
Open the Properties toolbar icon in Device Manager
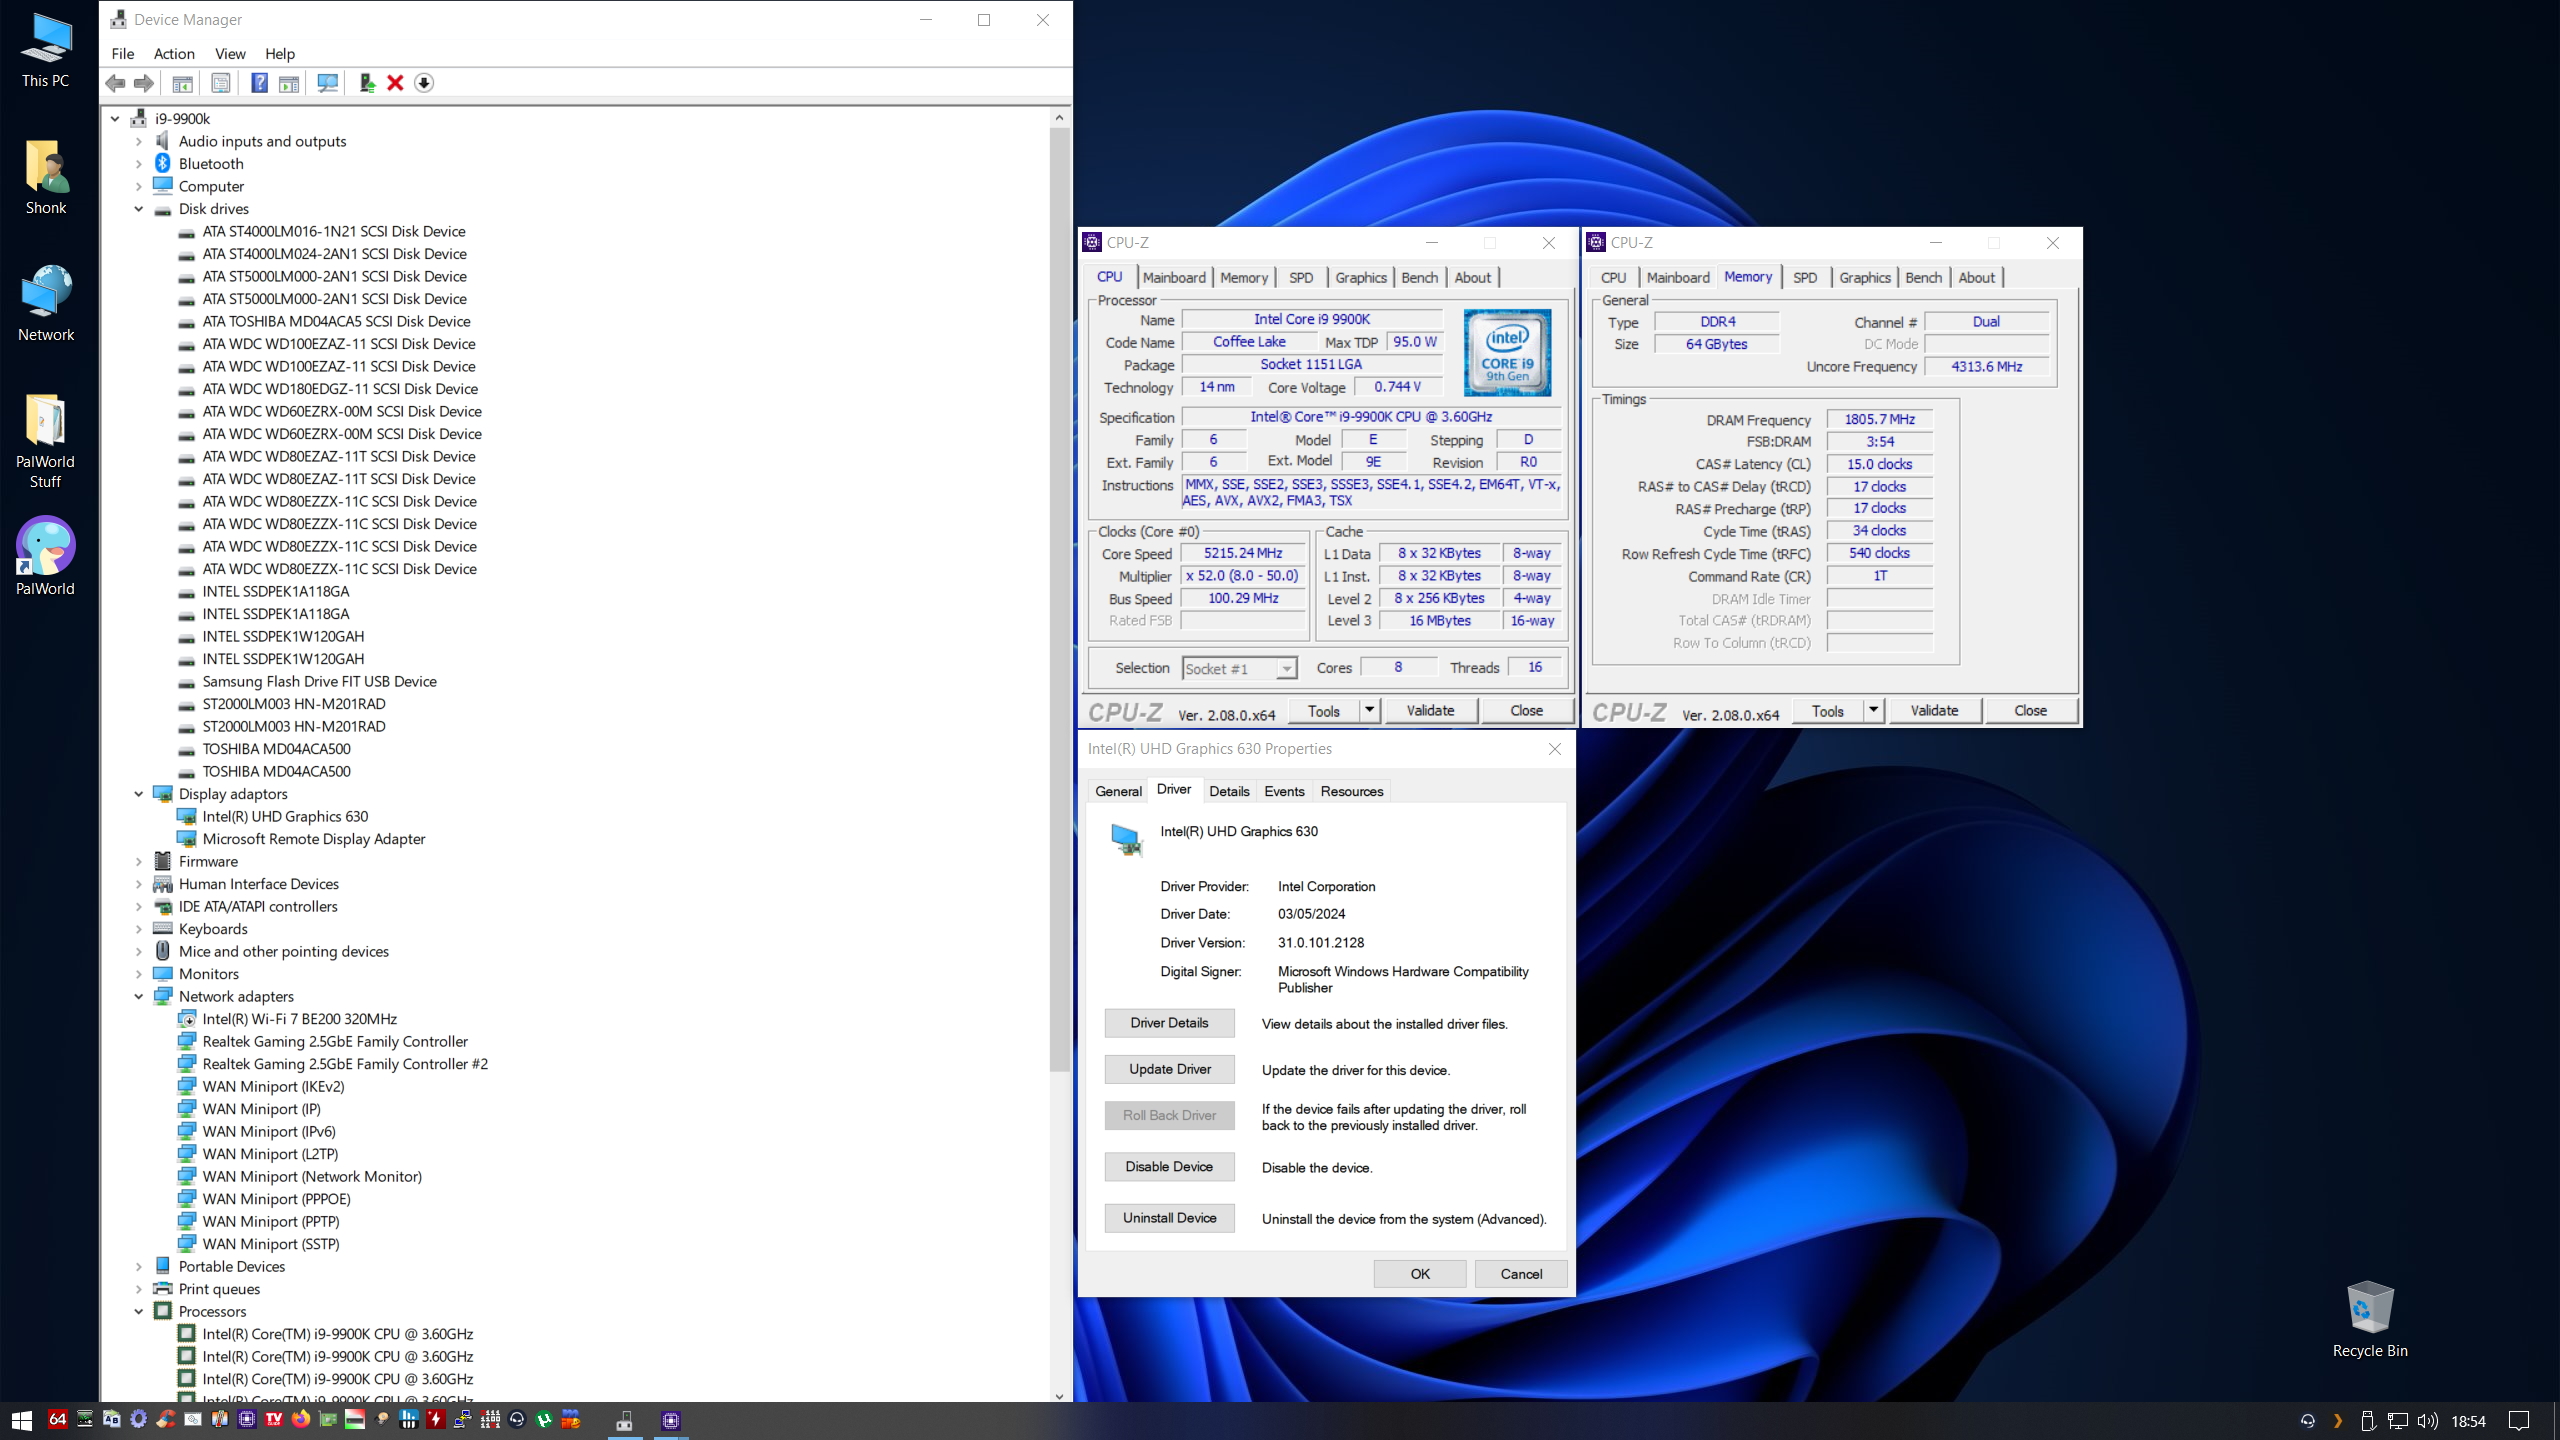pos(221,83)
